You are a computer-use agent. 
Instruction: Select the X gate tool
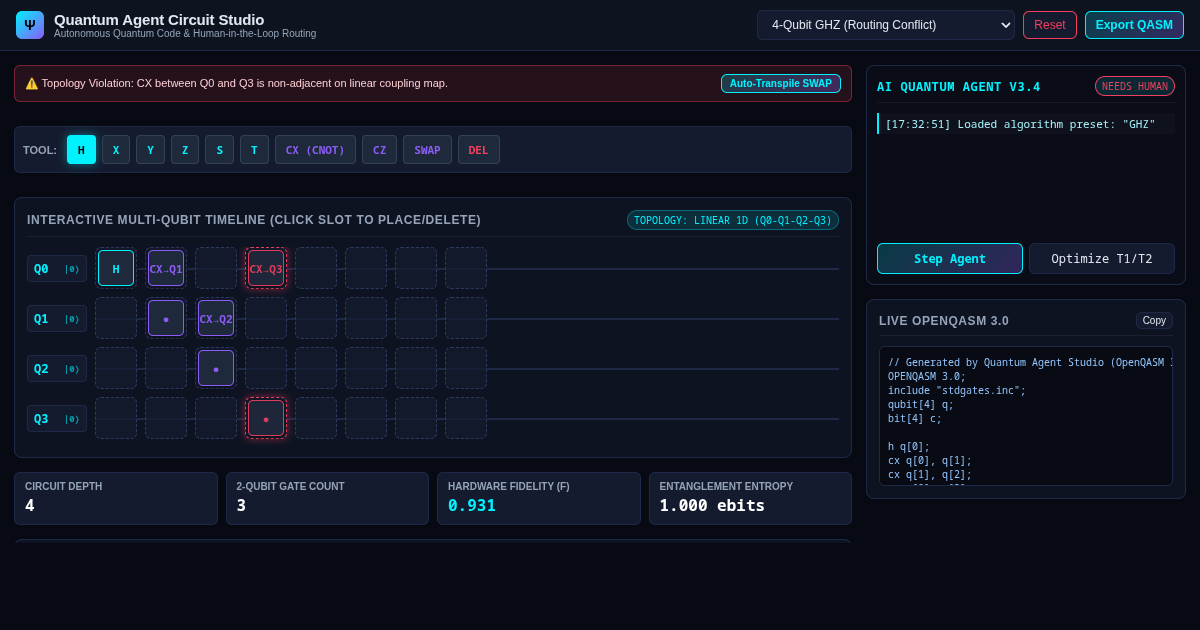pyautogui.click(x=116, y=150)
